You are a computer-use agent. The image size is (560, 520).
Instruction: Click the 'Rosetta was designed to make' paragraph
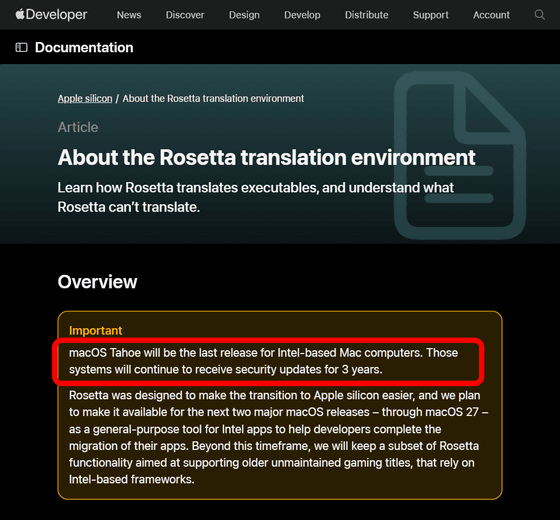pyautogui.click(x=279, y=438)
